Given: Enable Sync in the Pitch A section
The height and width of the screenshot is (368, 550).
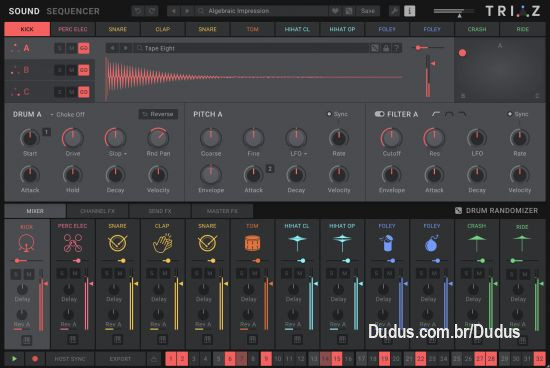Looking at the screenshot, I should [x=337, y=114].
